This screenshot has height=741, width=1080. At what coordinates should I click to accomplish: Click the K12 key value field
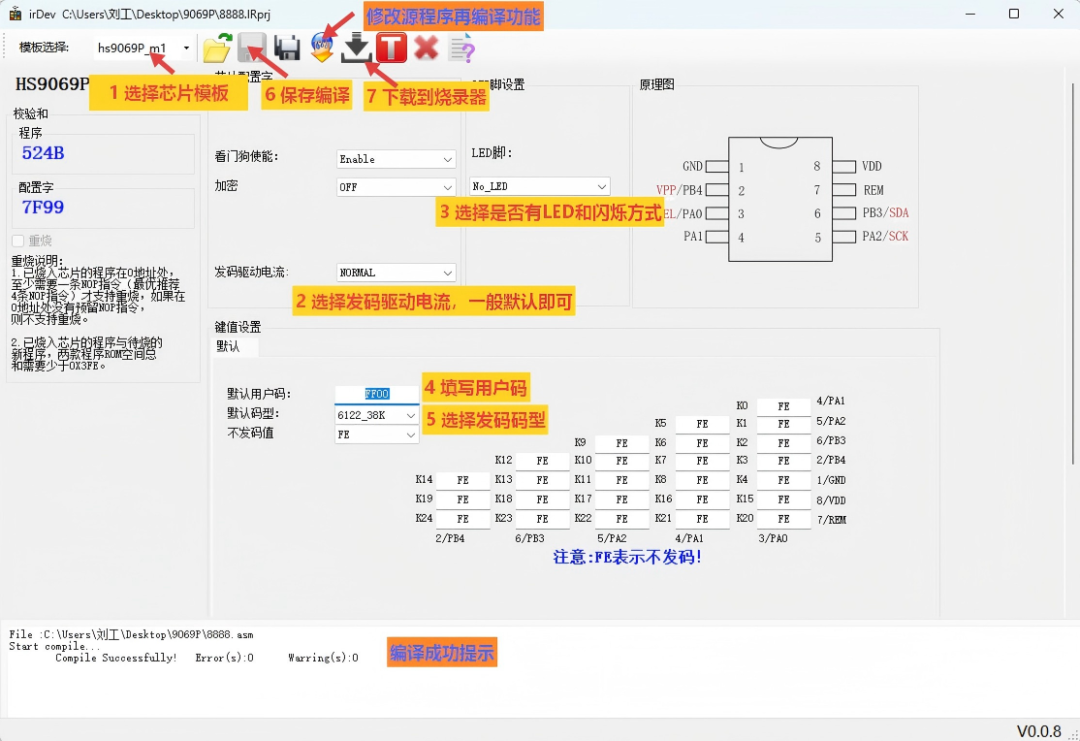pyautogui.click(x=542, y=461)
